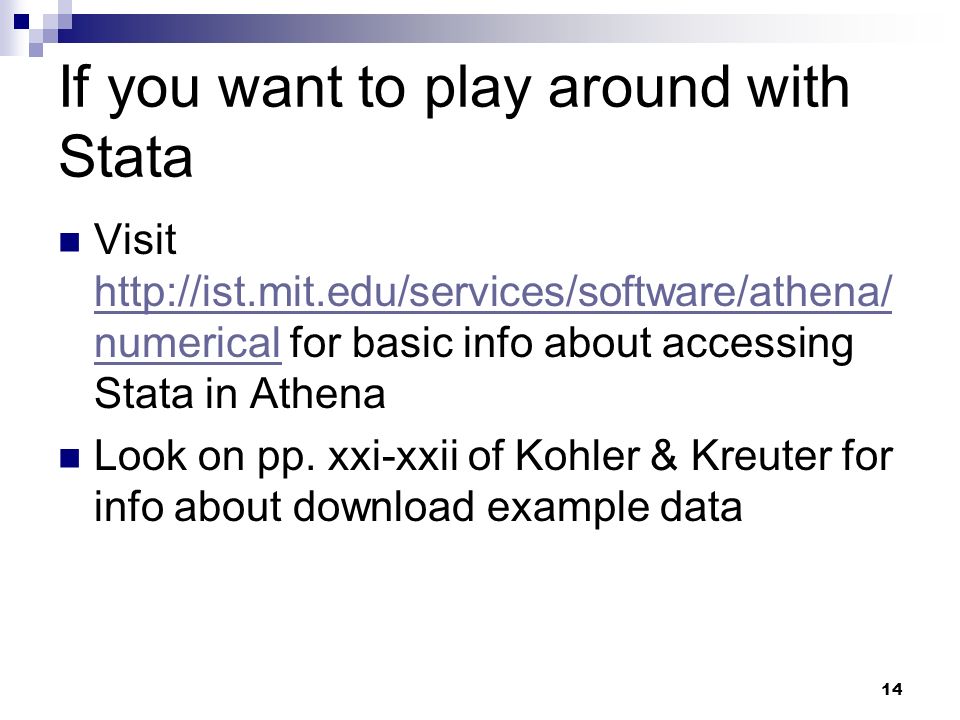Viewport: 960px width, 720px height.
Task: Click the slide number 14
Action: point(891,689)
